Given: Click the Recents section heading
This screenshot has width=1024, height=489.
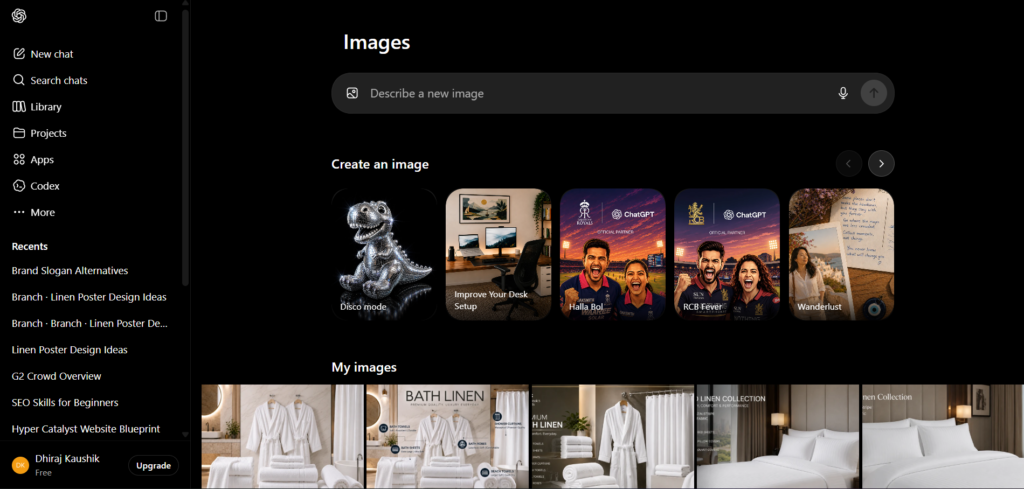Looking at the screenshot, I should click(29, 246).
